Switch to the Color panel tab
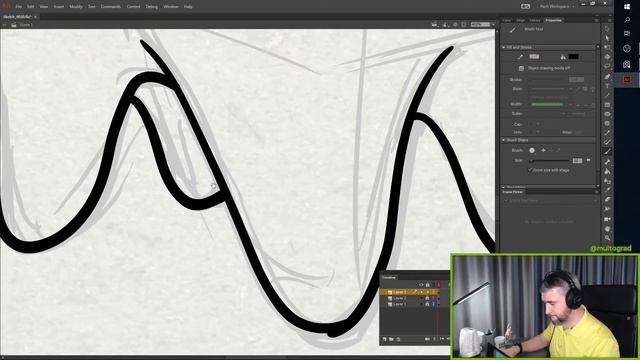Image resolution: width=640 pixels, height=360 pixels. pyautogui.click(x=507, y=20)
